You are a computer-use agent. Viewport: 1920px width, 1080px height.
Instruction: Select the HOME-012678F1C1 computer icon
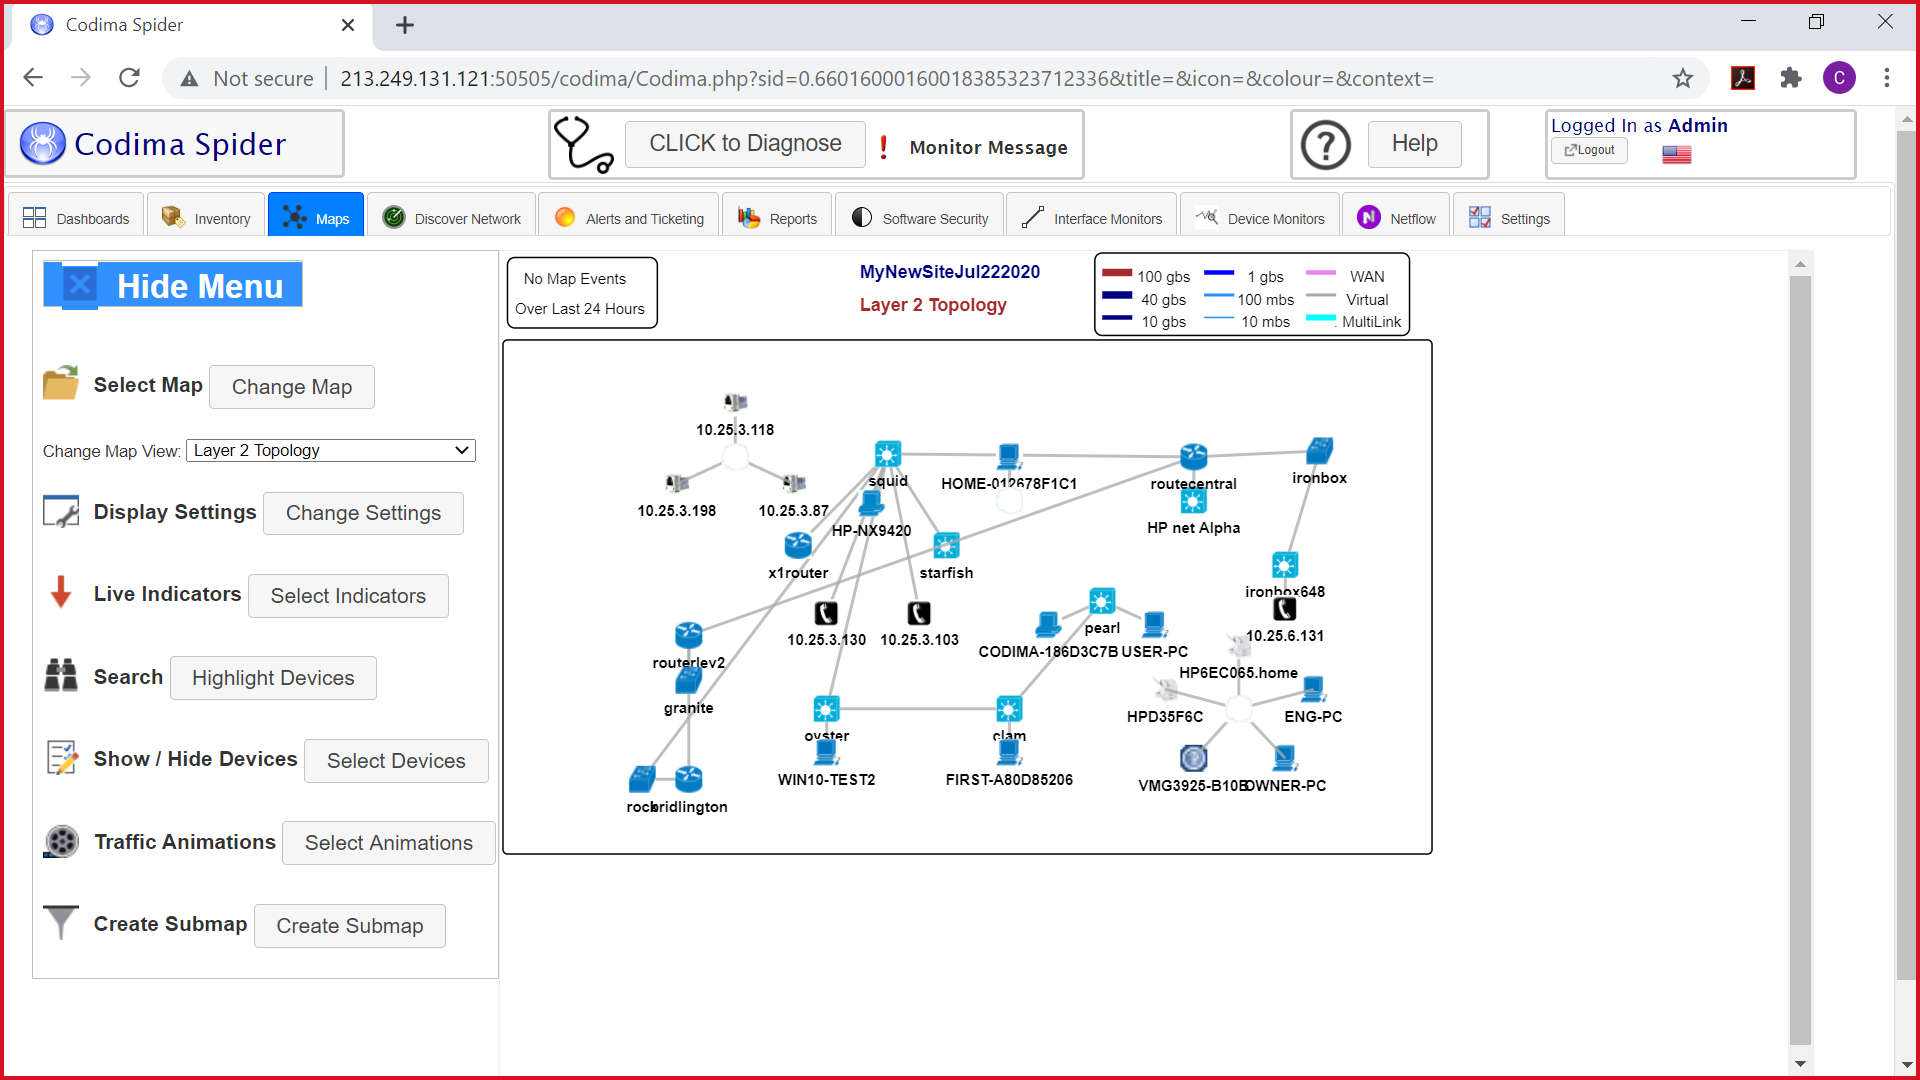(1009, 457)
